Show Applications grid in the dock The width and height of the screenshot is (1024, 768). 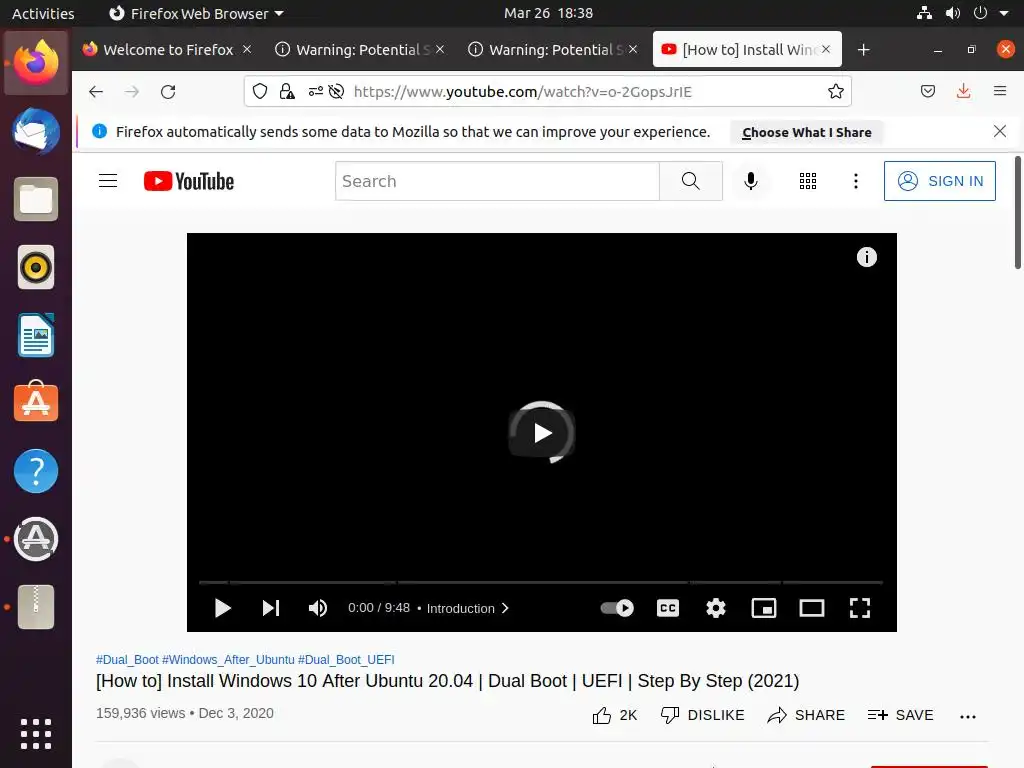[x=36, y=734]
